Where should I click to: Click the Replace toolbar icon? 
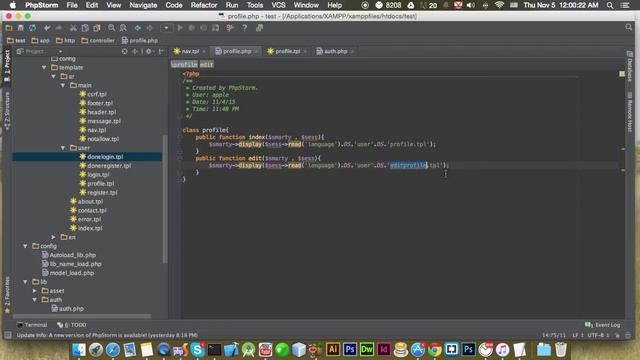click(x=123, y=28)
